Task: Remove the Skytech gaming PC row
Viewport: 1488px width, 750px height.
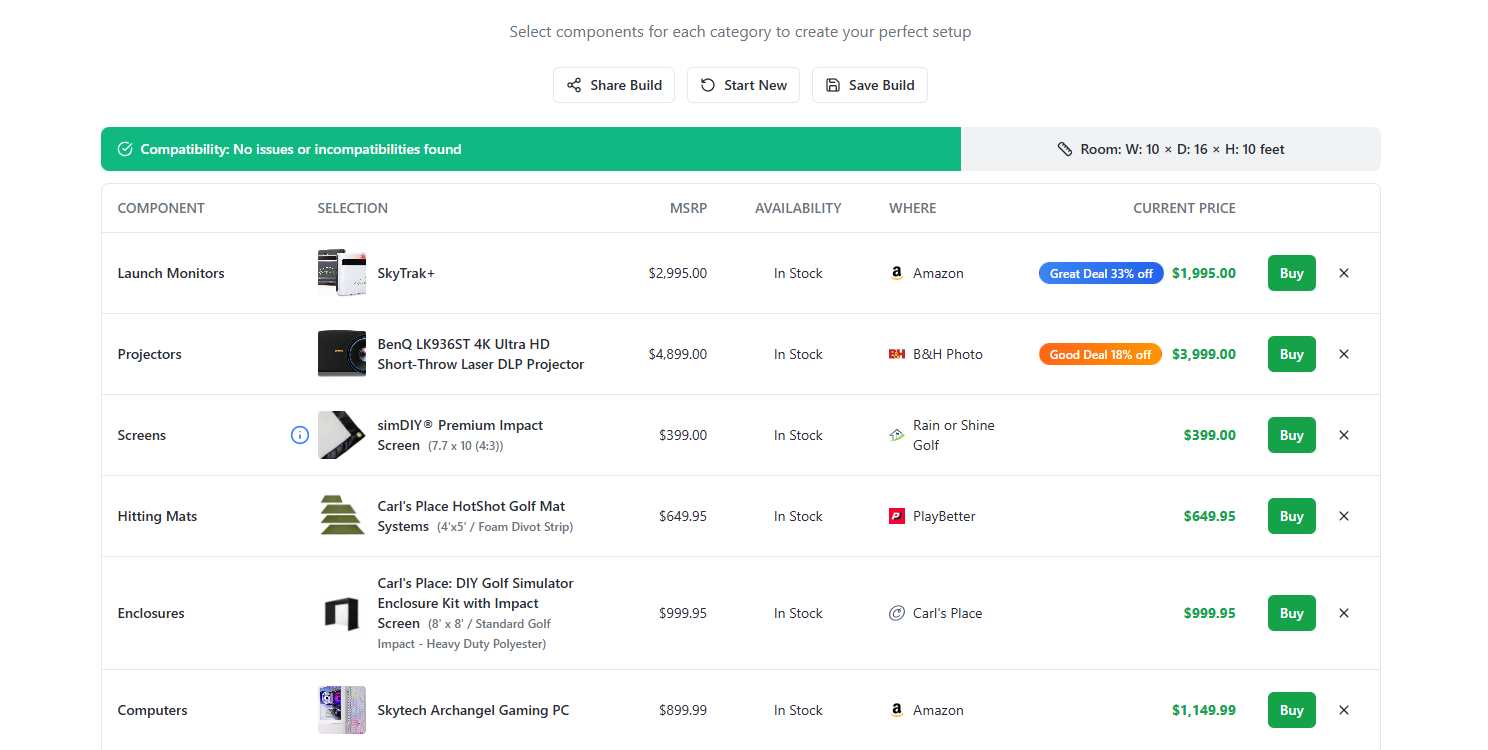Action: click(x=1344, y=710)
